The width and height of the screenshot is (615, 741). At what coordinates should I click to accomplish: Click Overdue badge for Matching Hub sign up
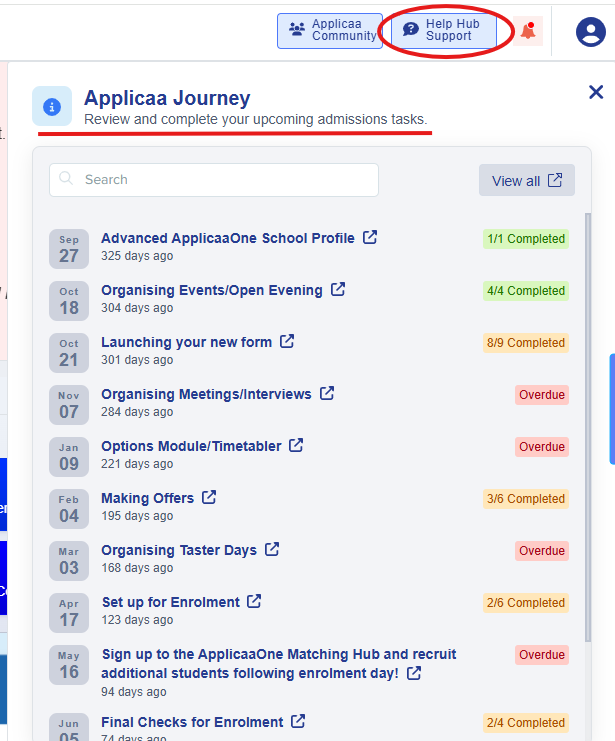point(542,655)
